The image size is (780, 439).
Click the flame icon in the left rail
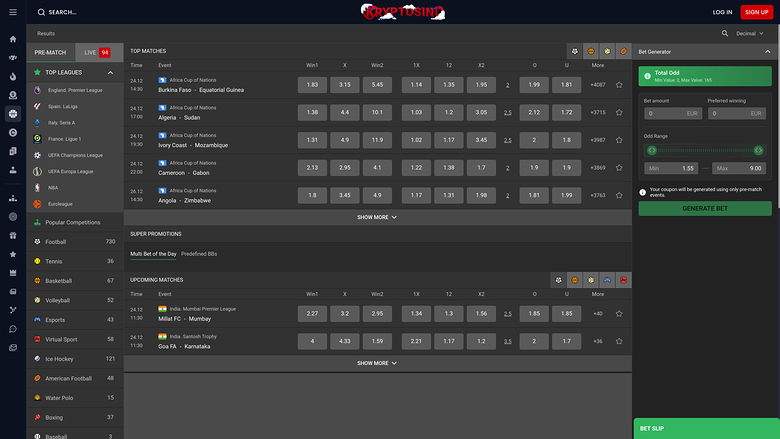(x=13, y=76)
